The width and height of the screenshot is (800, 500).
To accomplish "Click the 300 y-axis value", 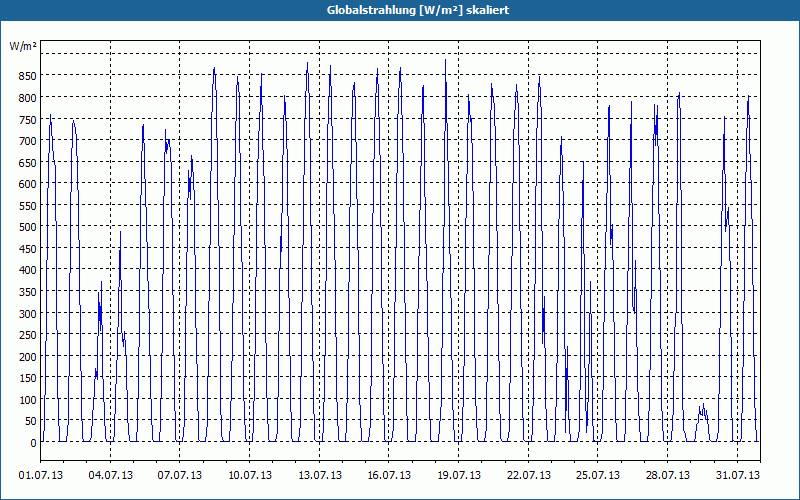I will pyautogui.click(x=27, y=314).
